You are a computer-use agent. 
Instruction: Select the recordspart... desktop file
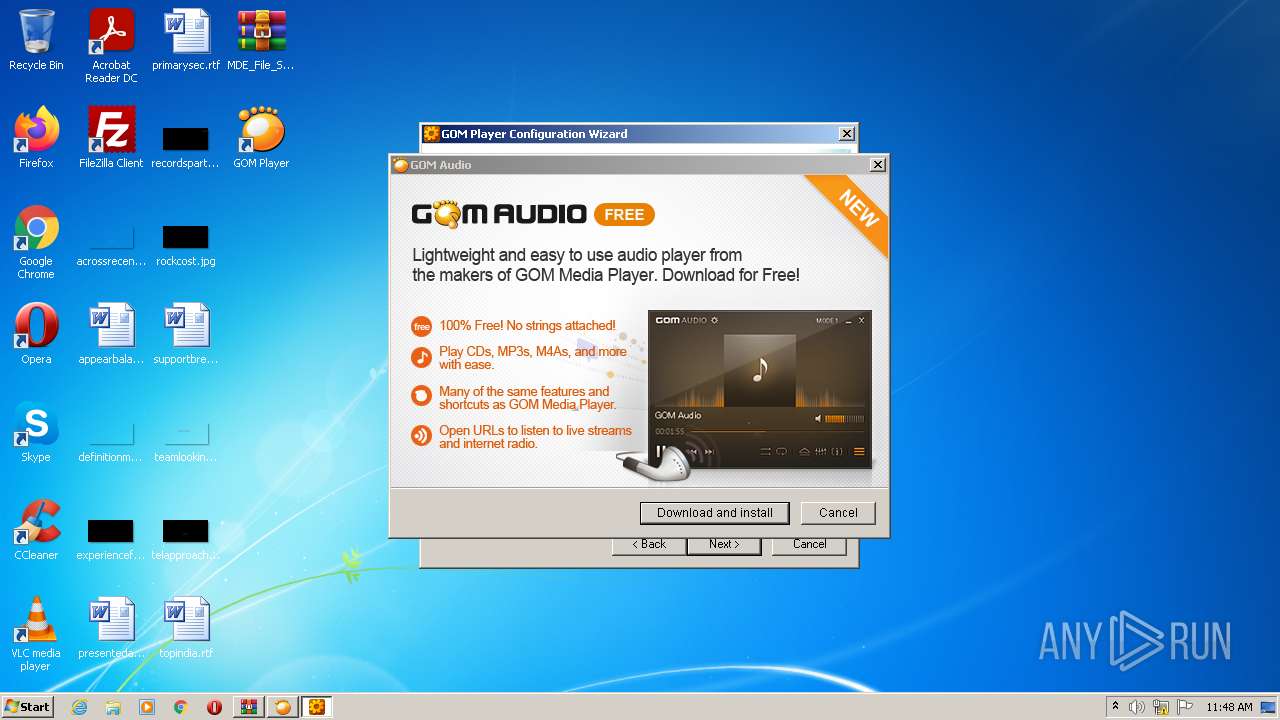coord(186,145)
